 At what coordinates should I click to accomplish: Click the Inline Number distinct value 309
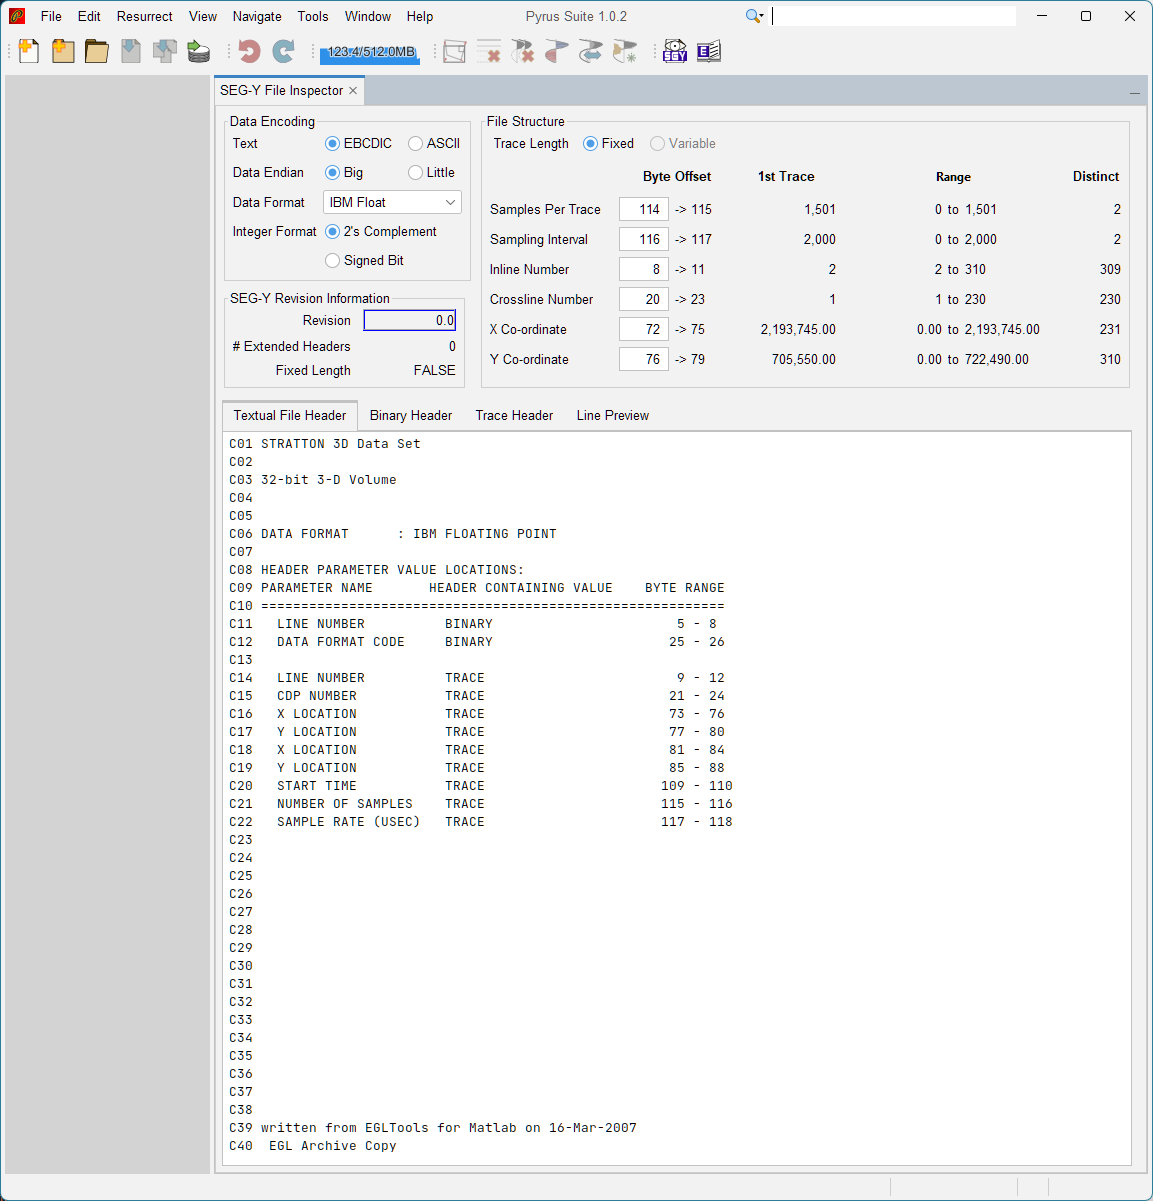(x=1110, y=269)
